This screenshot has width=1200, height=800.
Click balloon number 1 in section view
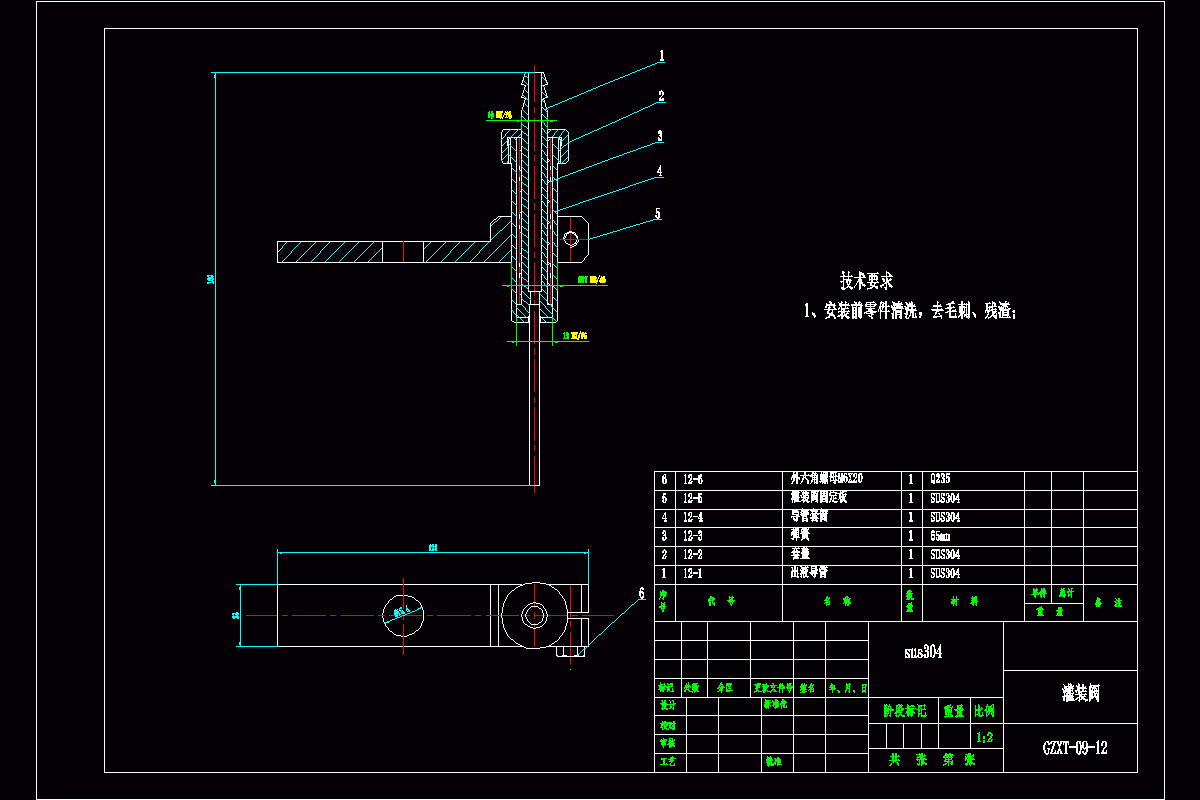[x=661, y=57]
